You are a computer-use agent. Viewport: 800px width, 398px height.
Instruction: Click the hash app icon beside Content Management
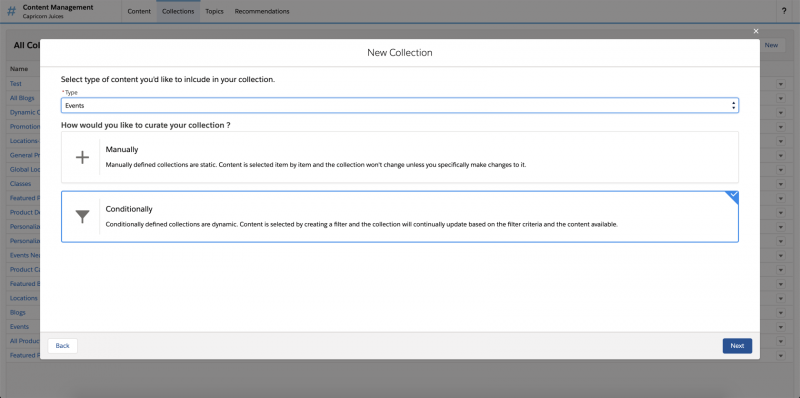coord(11,11)
